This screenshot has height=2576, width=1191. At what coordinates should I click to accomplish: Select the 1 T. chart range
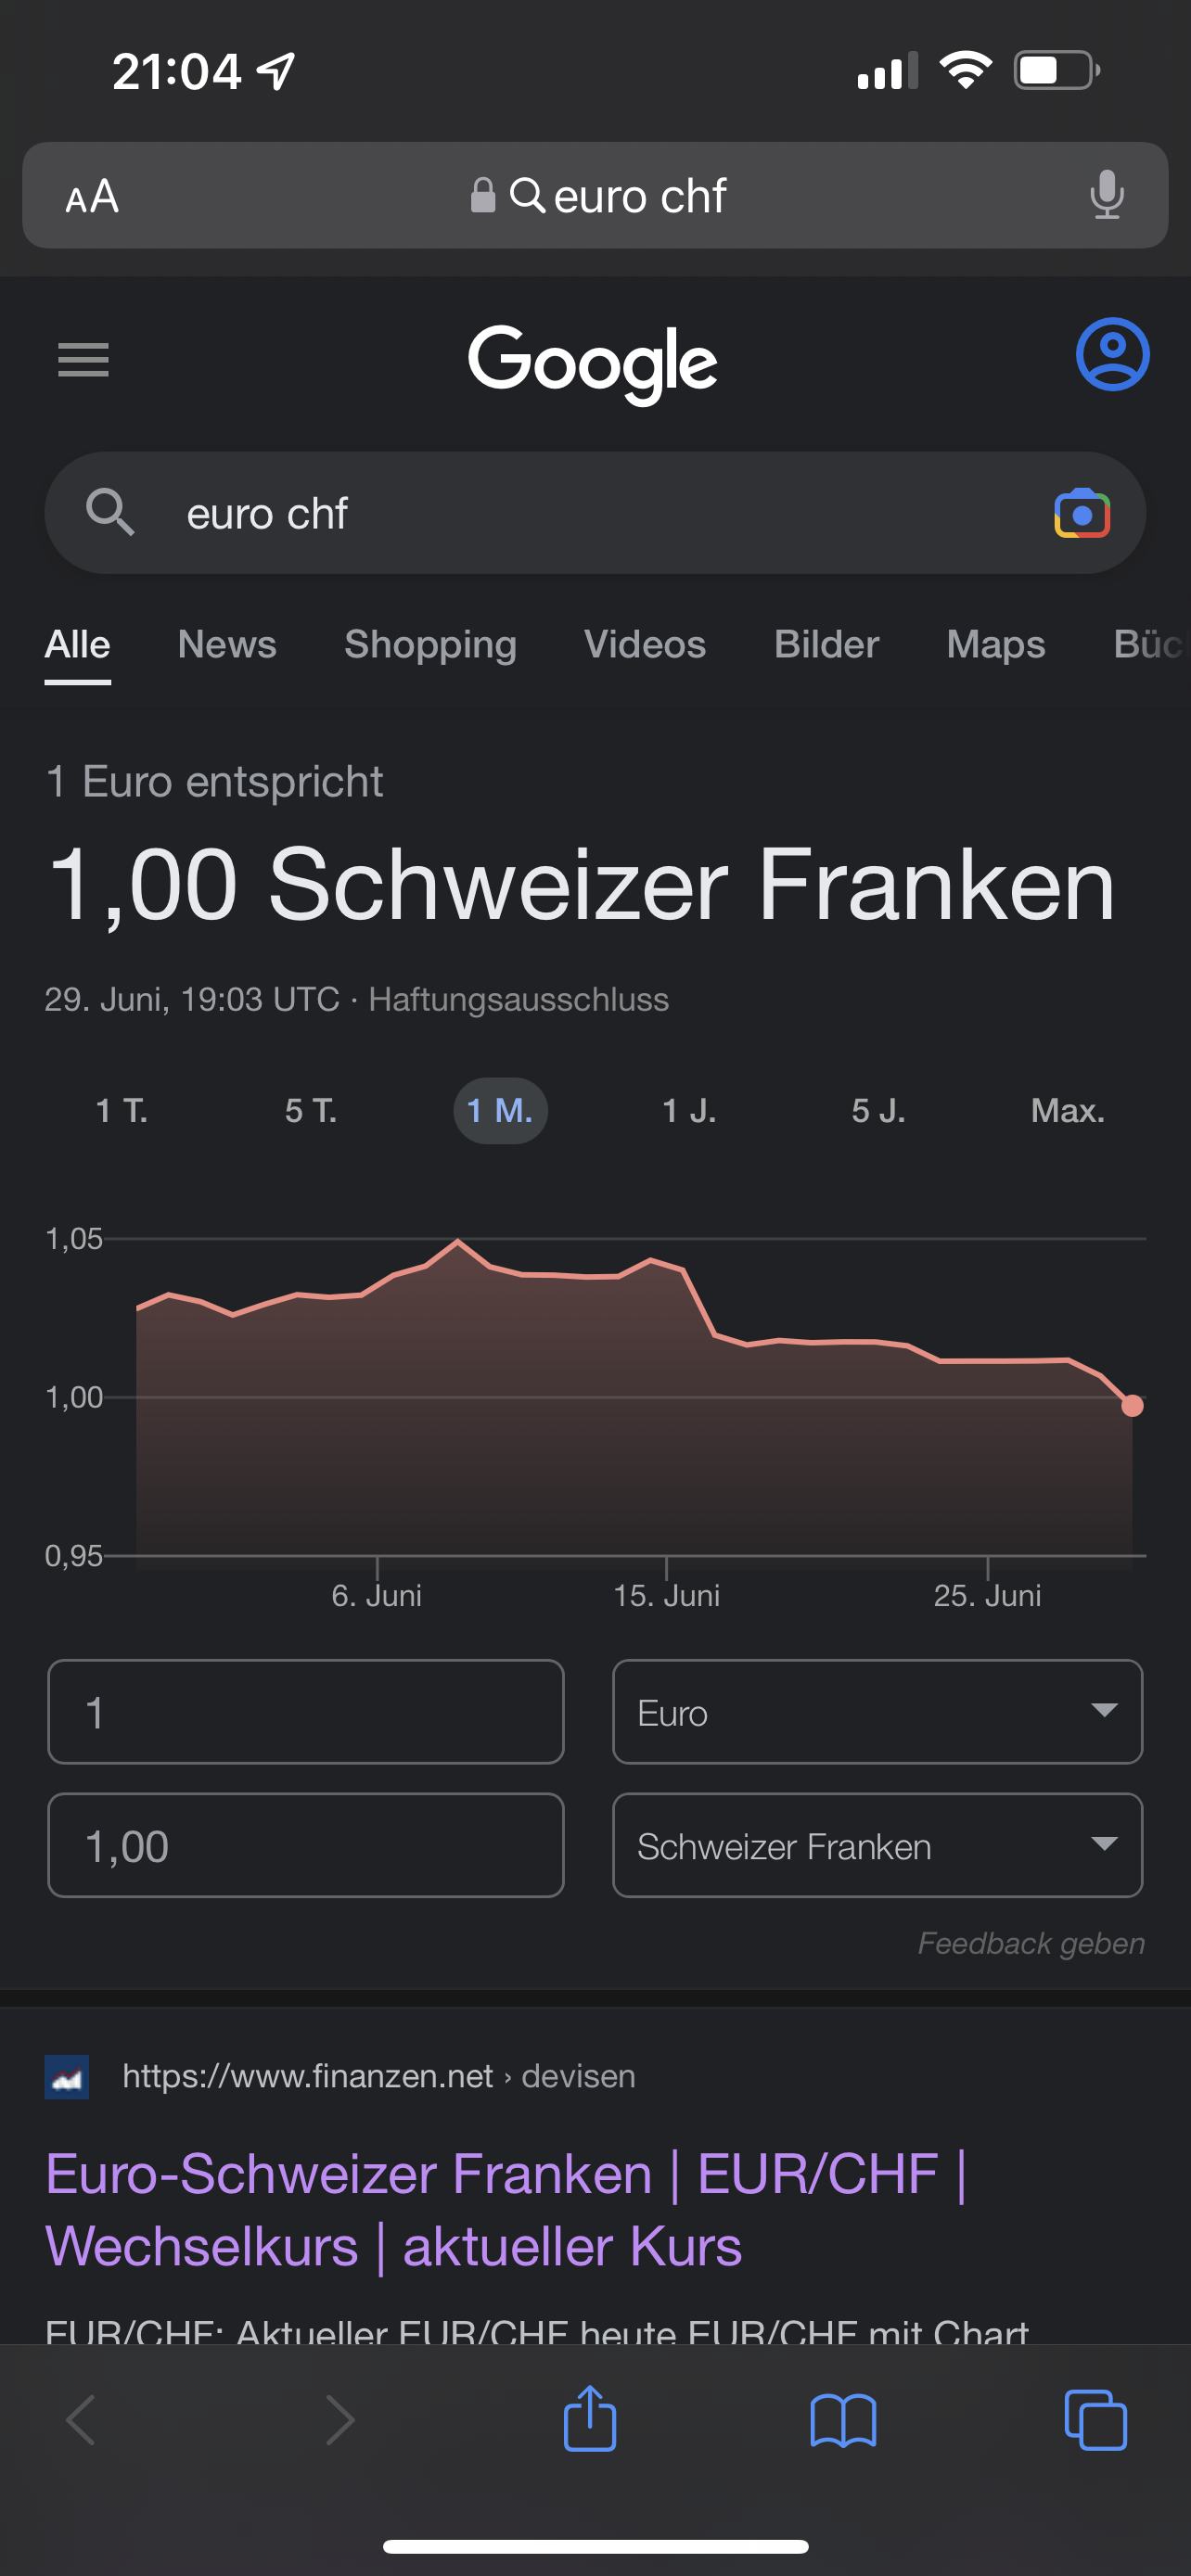tap(122, 1111)
